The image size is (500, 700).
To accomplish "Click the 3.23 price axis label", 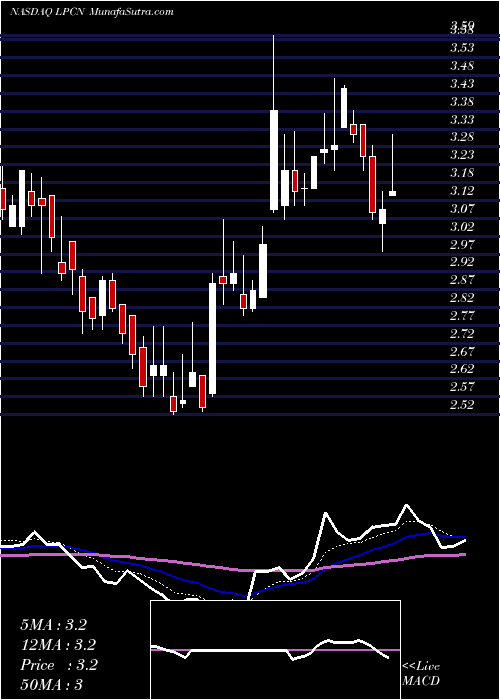I will click(x=462, y=154).
